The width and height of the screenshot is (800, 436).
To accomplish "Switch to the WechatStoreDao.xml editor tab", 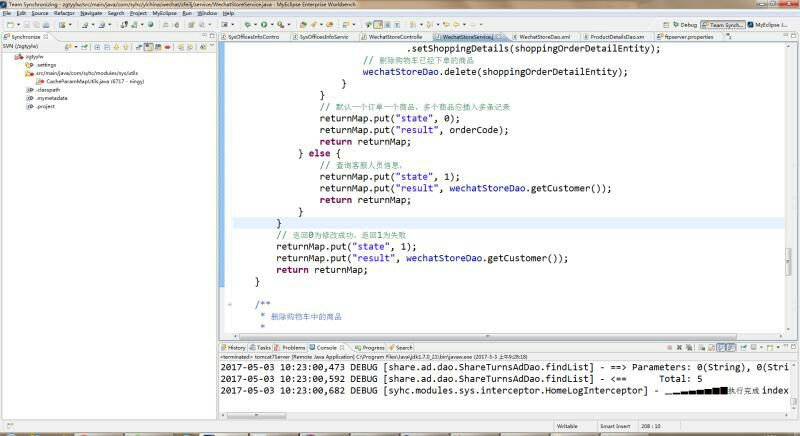I will [x=543, y=36].
